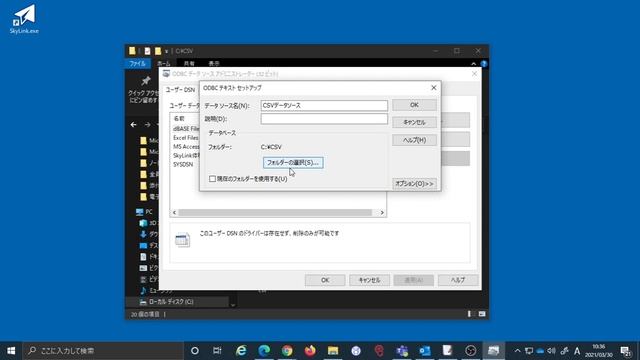Click フォルダーの選択(S)... button
The width and height of the screenshot is (640, 360).
[293, 162]
